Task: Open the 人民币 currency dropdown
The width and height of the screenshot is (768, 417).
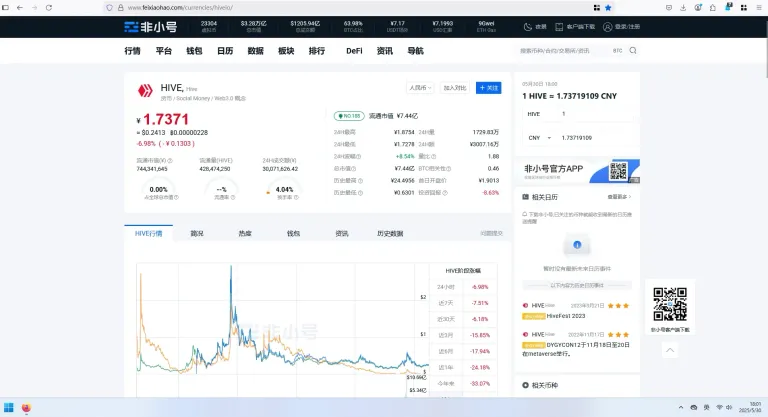Action: 420,88
